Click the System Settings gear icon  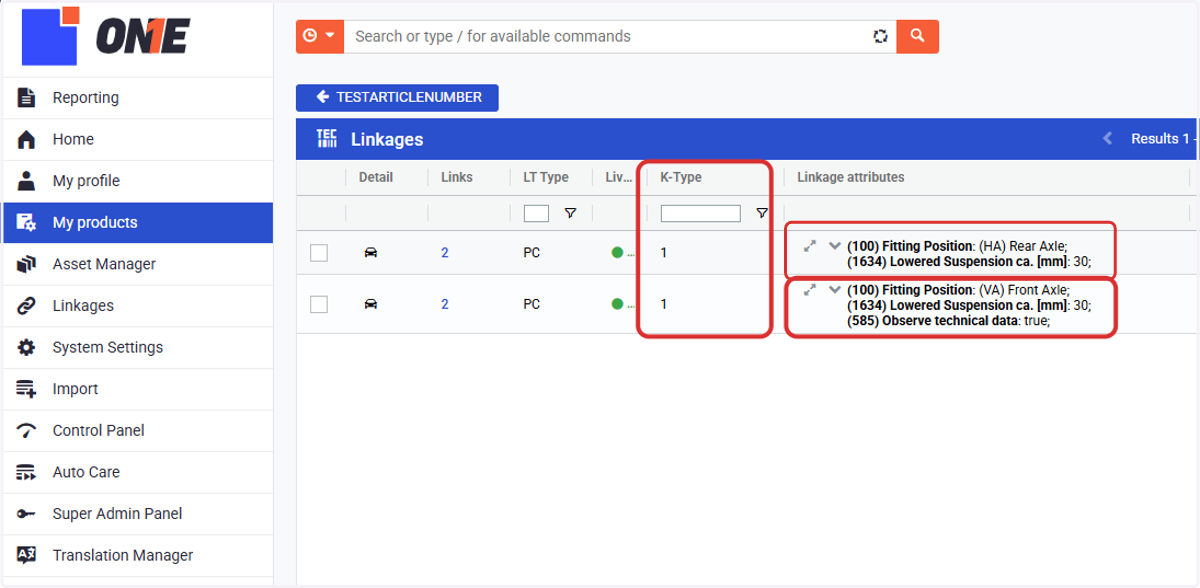click(27, 347)
